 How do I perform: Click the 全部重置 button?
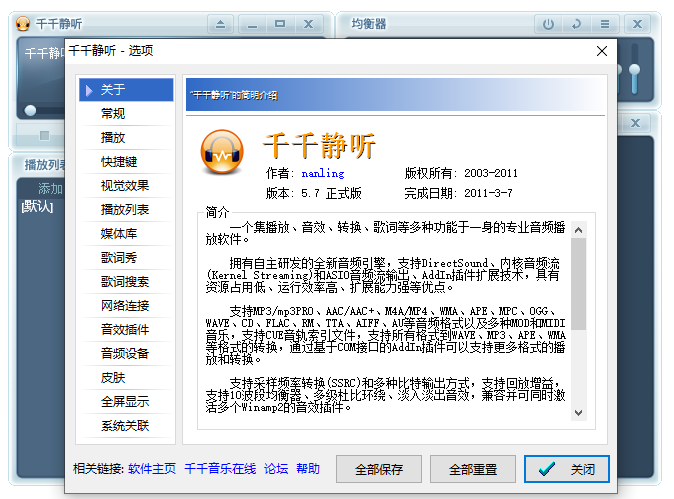click(473, 469)
